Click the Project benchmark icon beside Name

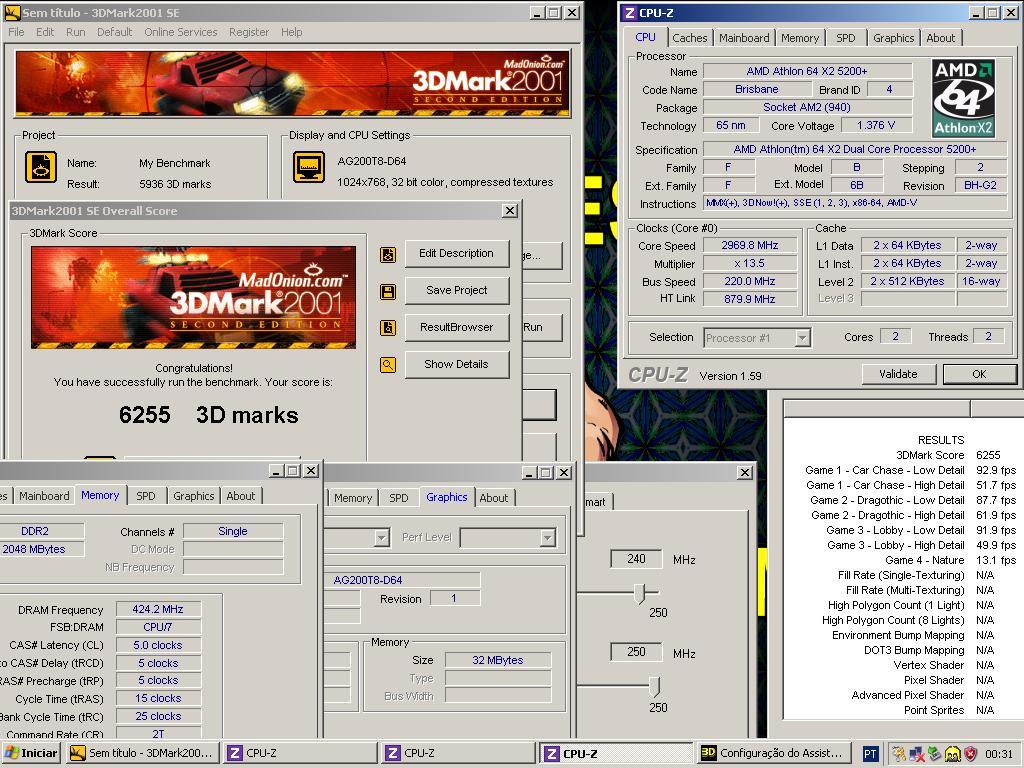(40, 167)
